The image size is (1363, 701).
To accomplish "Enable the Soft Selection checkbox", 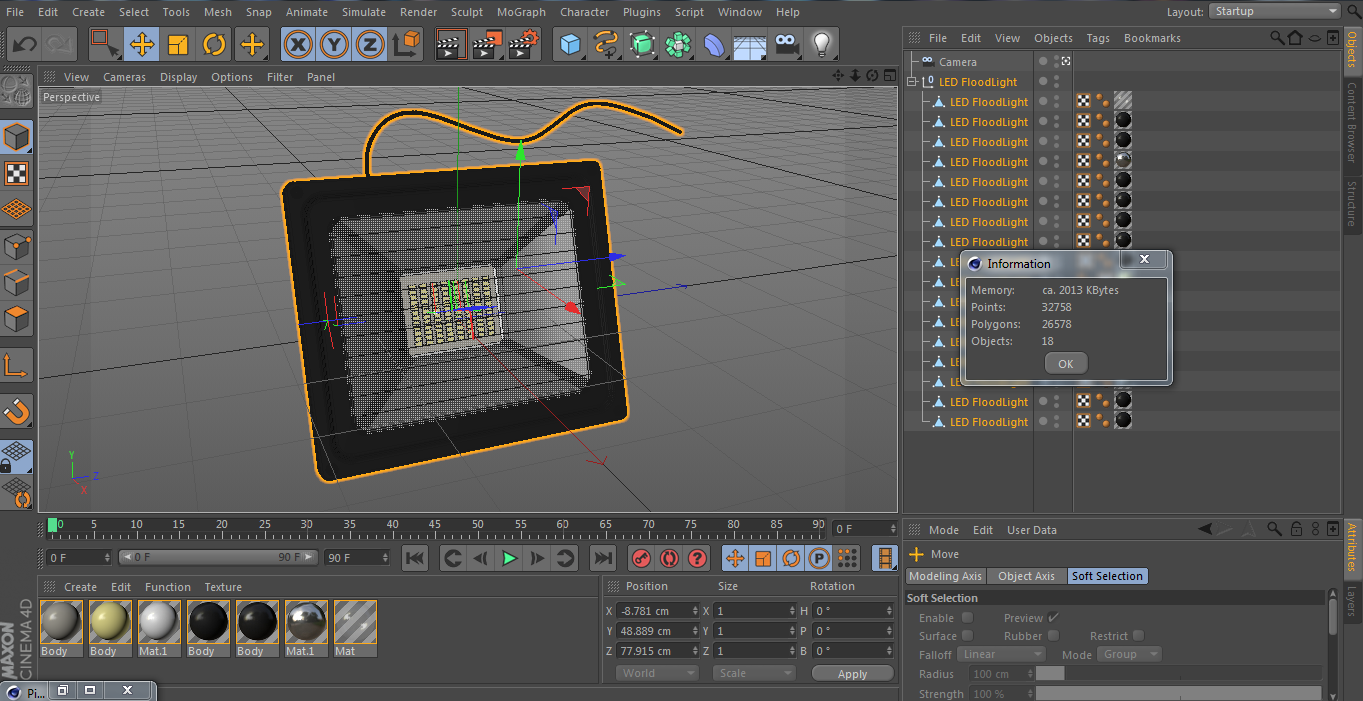I will [x=966, y=618].
